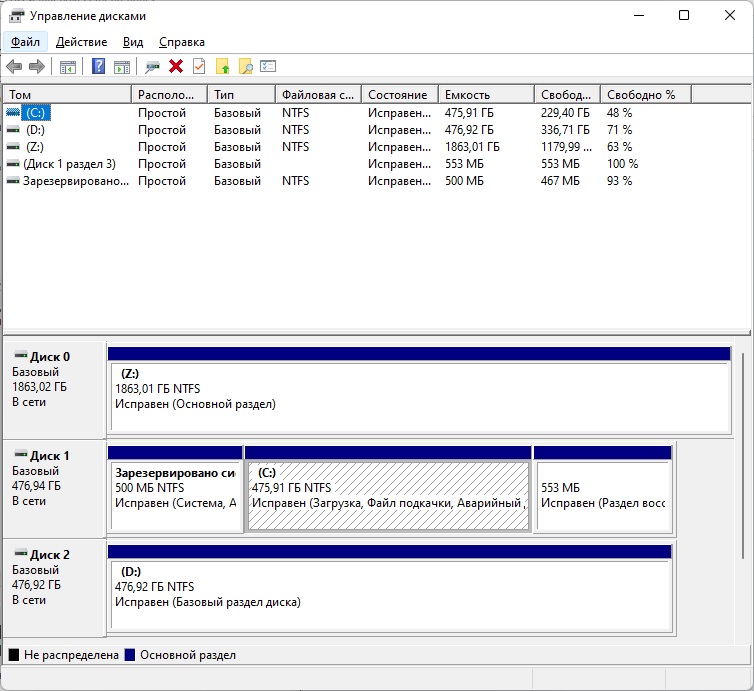Maximize the Управление дисками window
The width and height of the screenshot is (754, 691).
684,15
